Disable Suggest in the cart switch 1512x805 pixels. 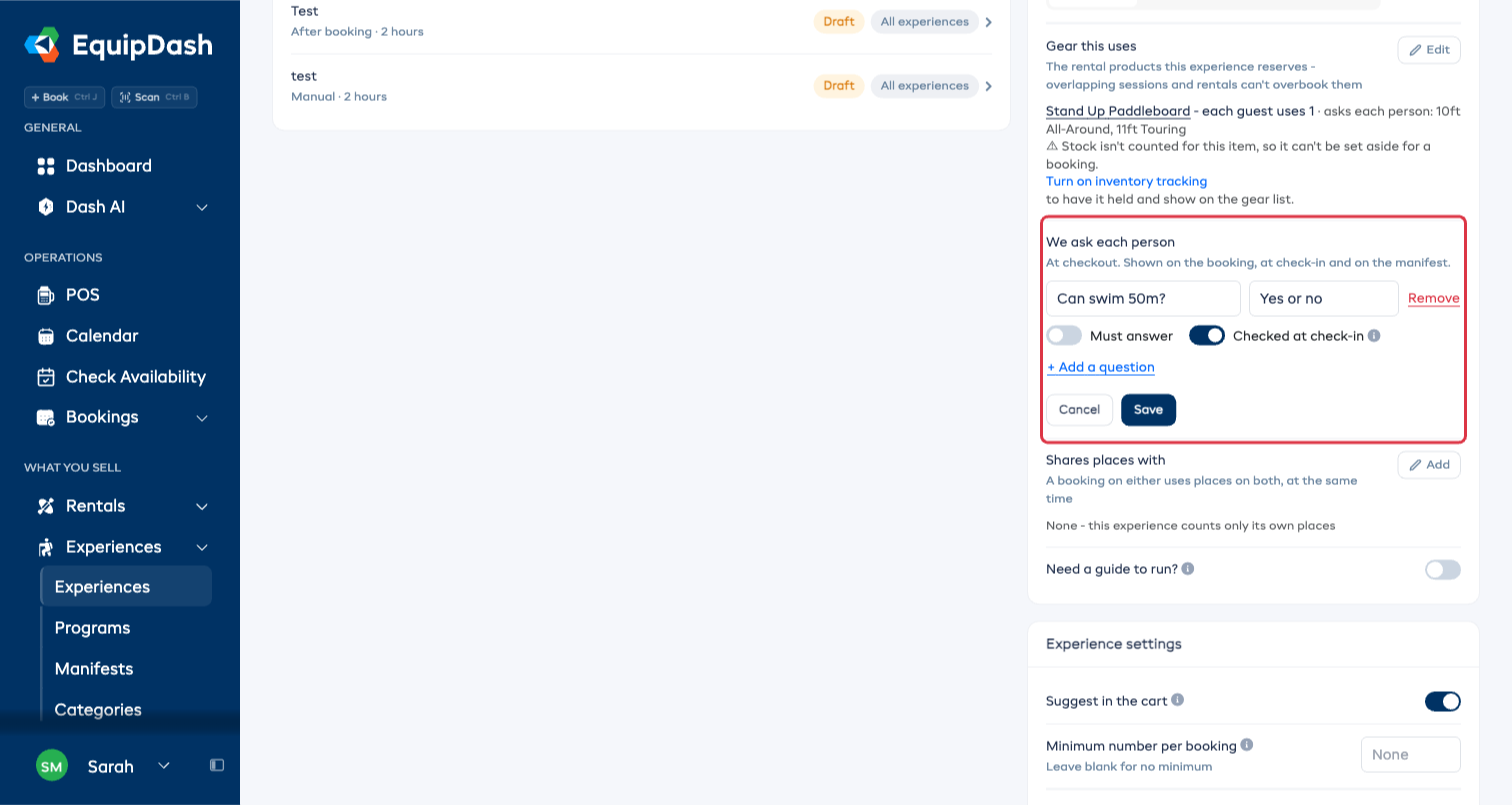coord(1443,701)
